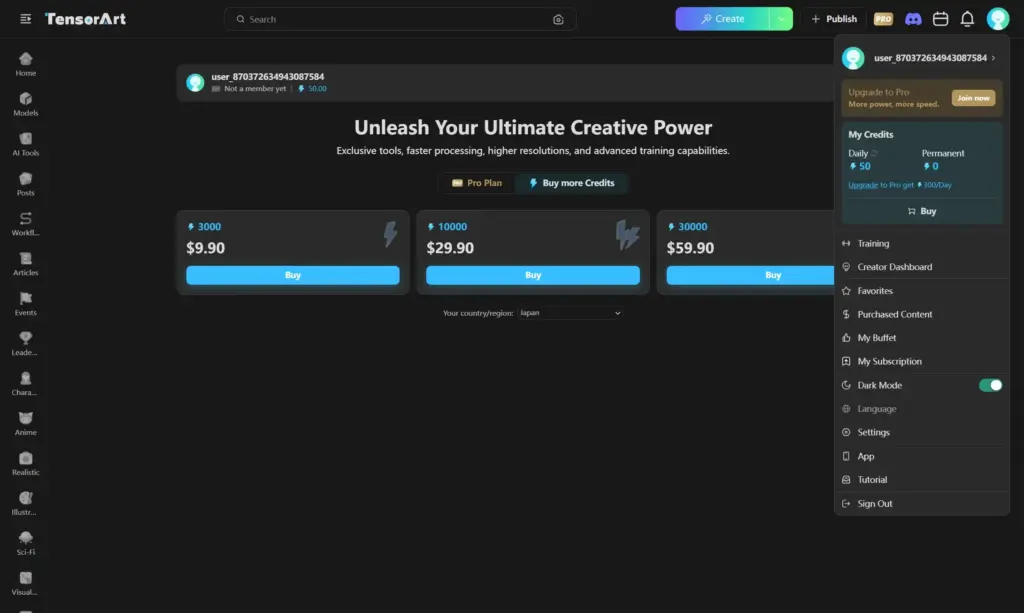Click the Publish button
The width and height of the screenshot is (1024, 613).
click(834, 19)
